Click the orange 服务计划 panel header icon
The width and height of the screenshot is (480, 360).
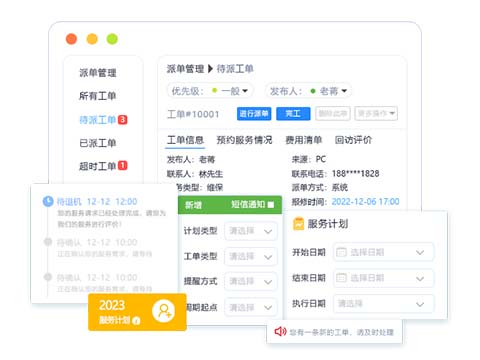tap(298, 224)
